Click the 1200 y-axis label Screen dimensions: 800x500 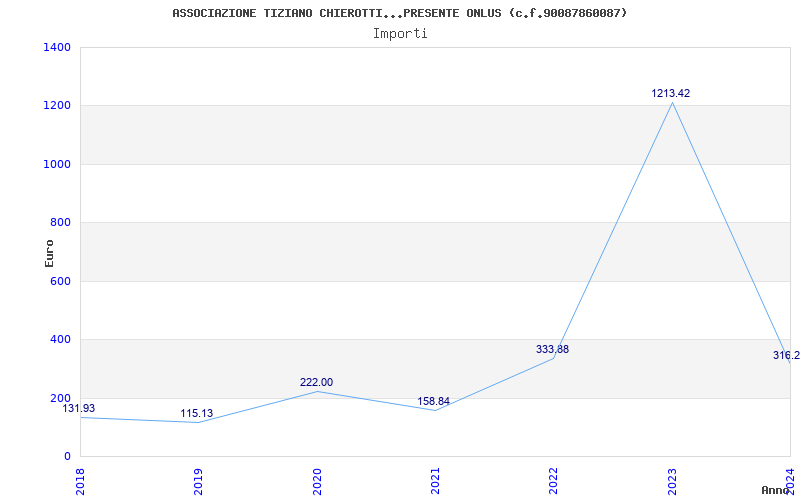(x=57, y=106)
